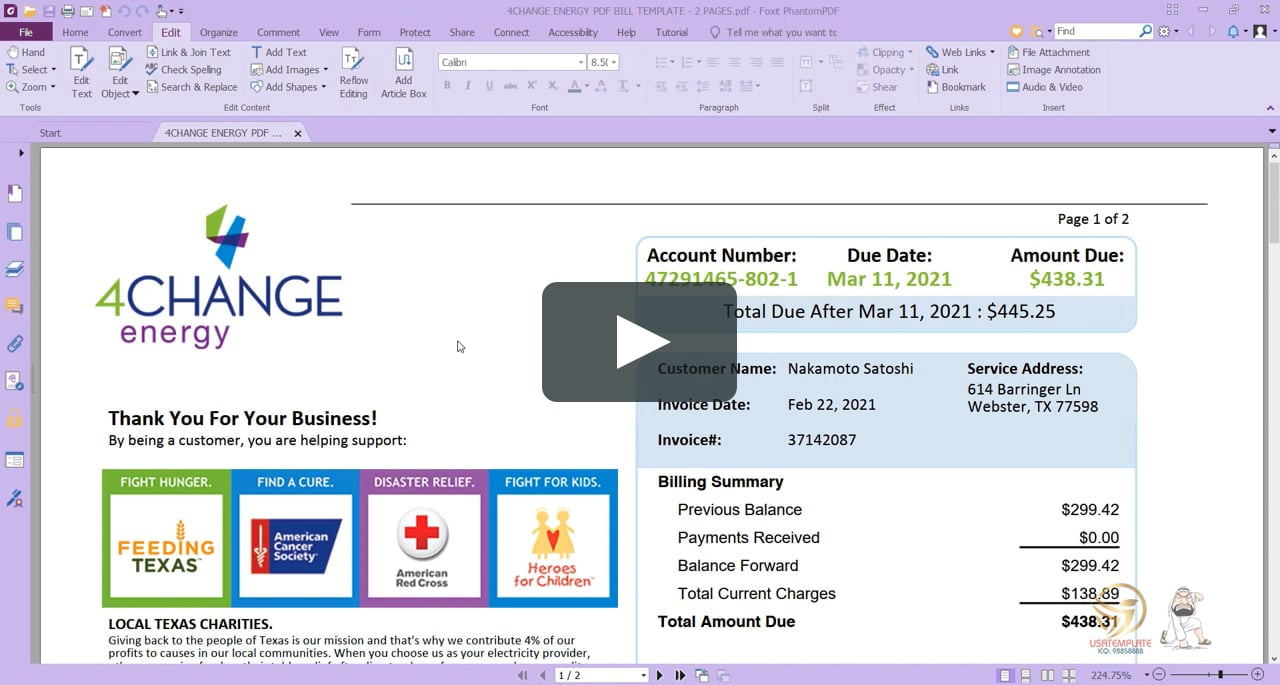
Task: Expand the left navigation panel arrow
Action: [x=21, y=153]
